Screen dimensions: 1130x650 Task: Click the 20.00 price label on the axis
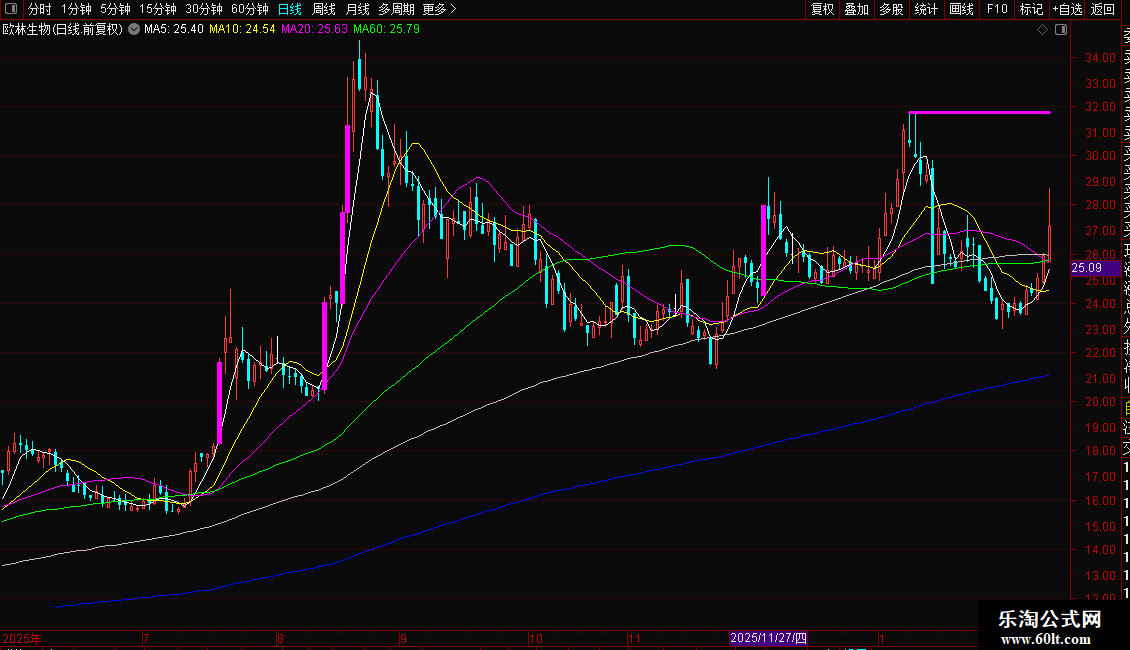[x=1100, y=402]
